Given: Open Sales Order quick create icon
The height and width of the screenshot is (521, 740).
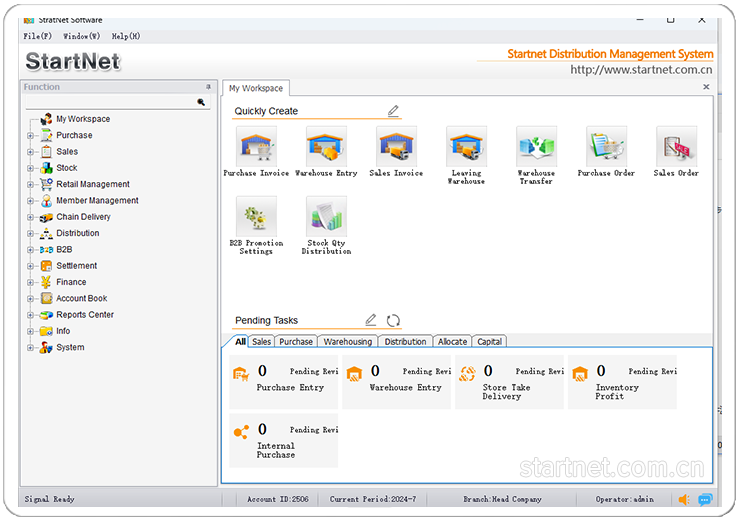Looking at the screenshot, I should (x=676, y=146).
